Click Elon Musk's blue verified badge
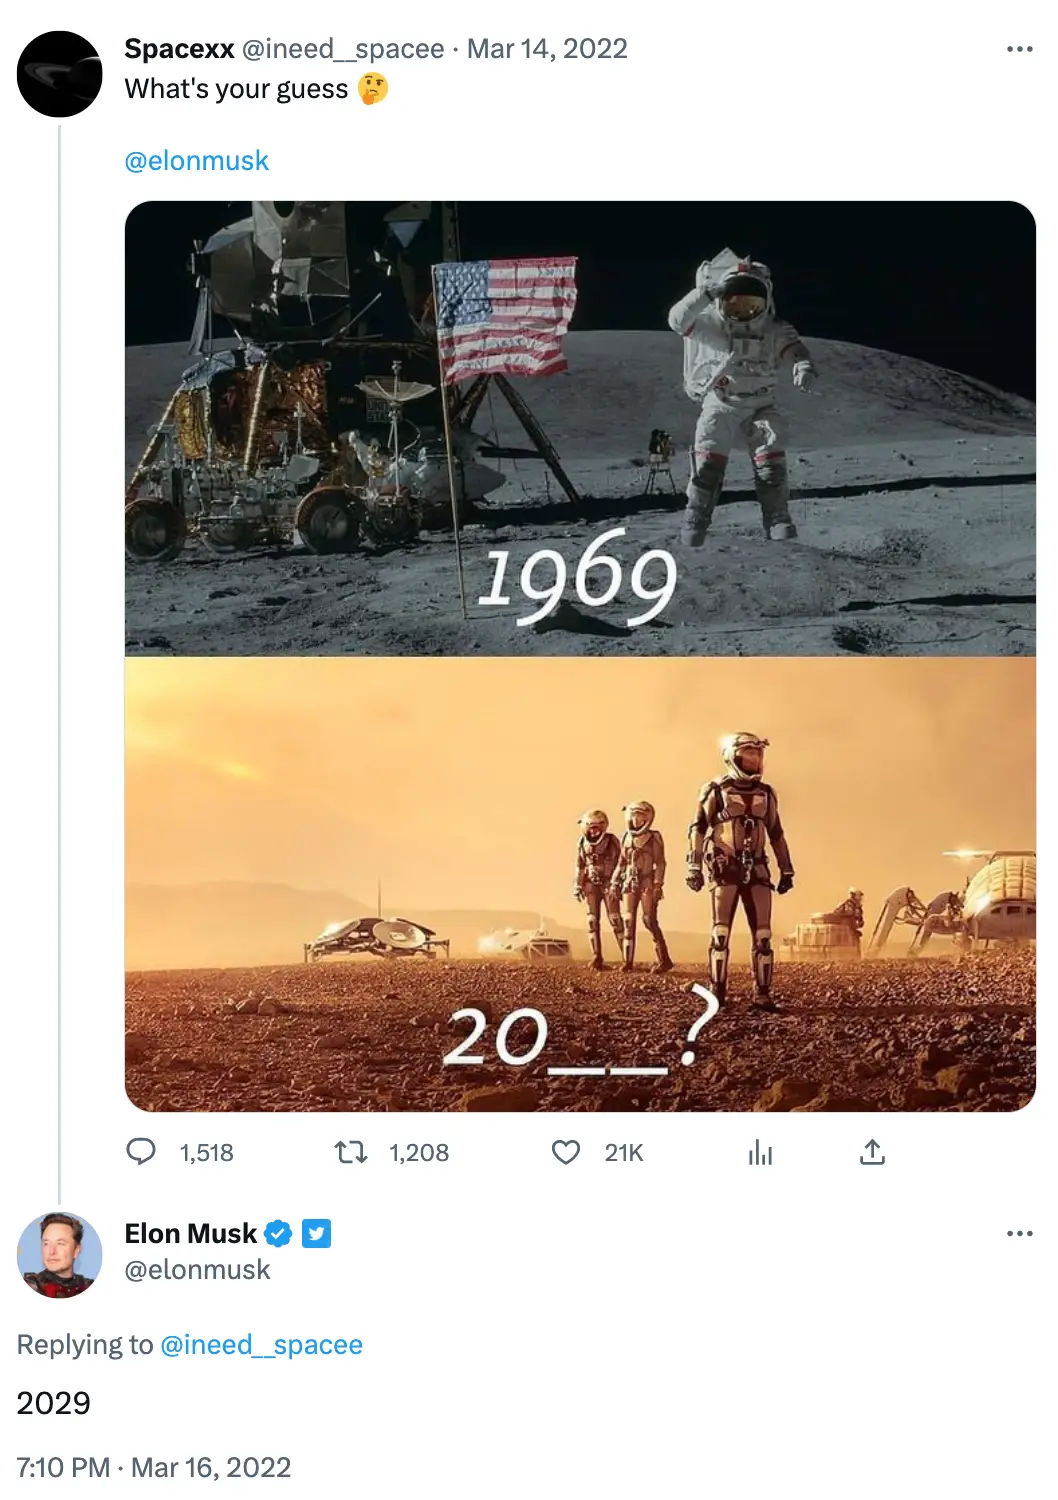 [x=278, y=1233]
